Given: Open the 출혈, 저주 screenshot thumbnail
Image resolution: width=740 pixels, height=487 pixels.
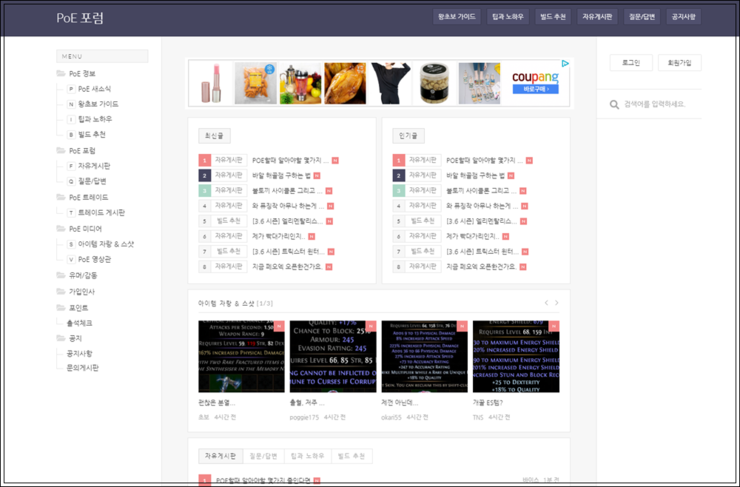Looking at the screenshot, I should click(333, 357).
